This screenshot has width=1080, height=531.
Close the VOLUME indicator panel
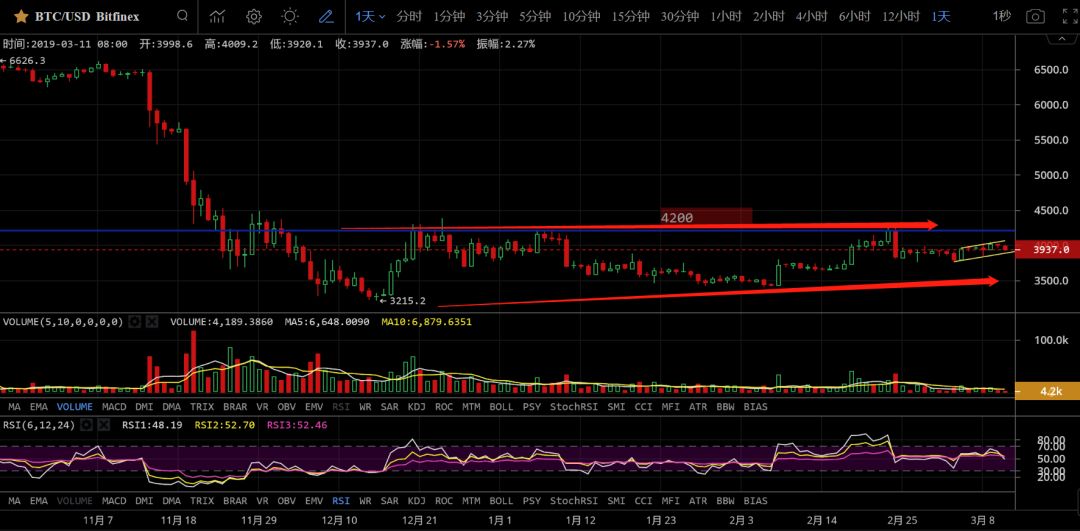[151, 322]
